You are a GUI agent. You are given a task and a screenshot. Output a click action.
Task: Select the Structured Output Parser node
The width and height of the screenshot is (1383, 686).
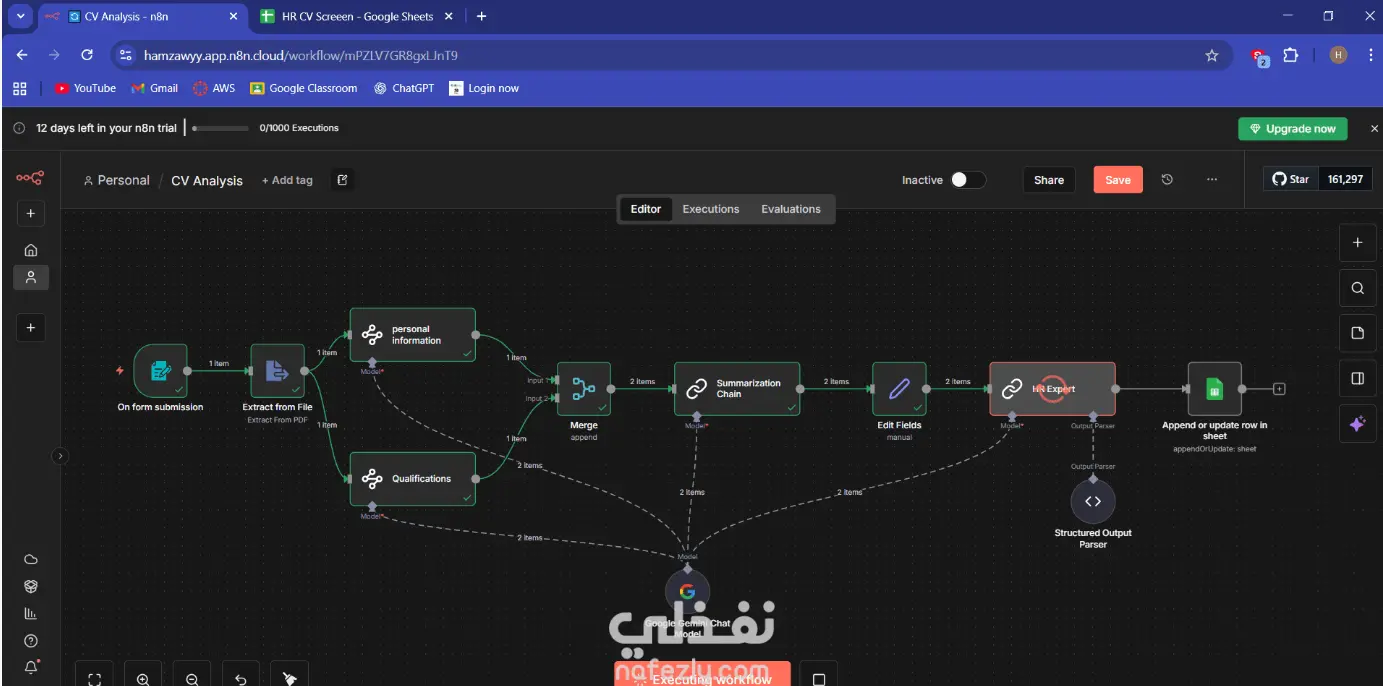[1093, 501]
